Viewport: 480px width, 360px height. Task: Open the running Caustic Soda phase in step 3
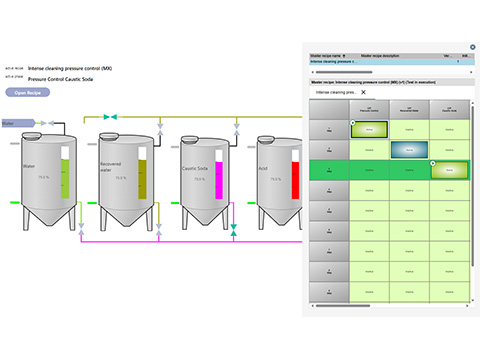coord(449,170)
